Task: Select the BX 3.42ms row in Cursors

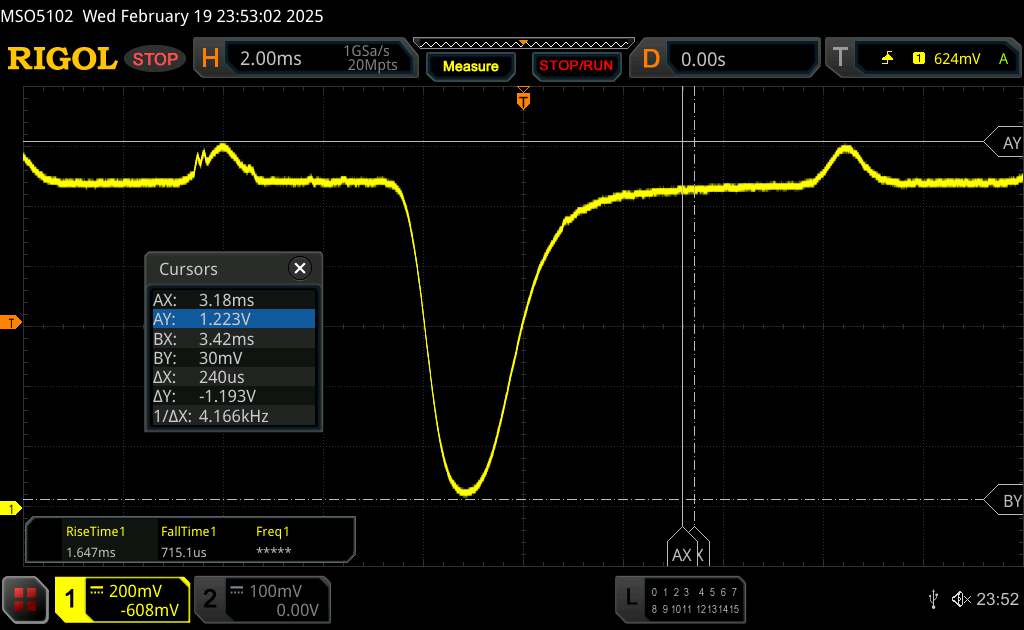Action: pos(232,338)
